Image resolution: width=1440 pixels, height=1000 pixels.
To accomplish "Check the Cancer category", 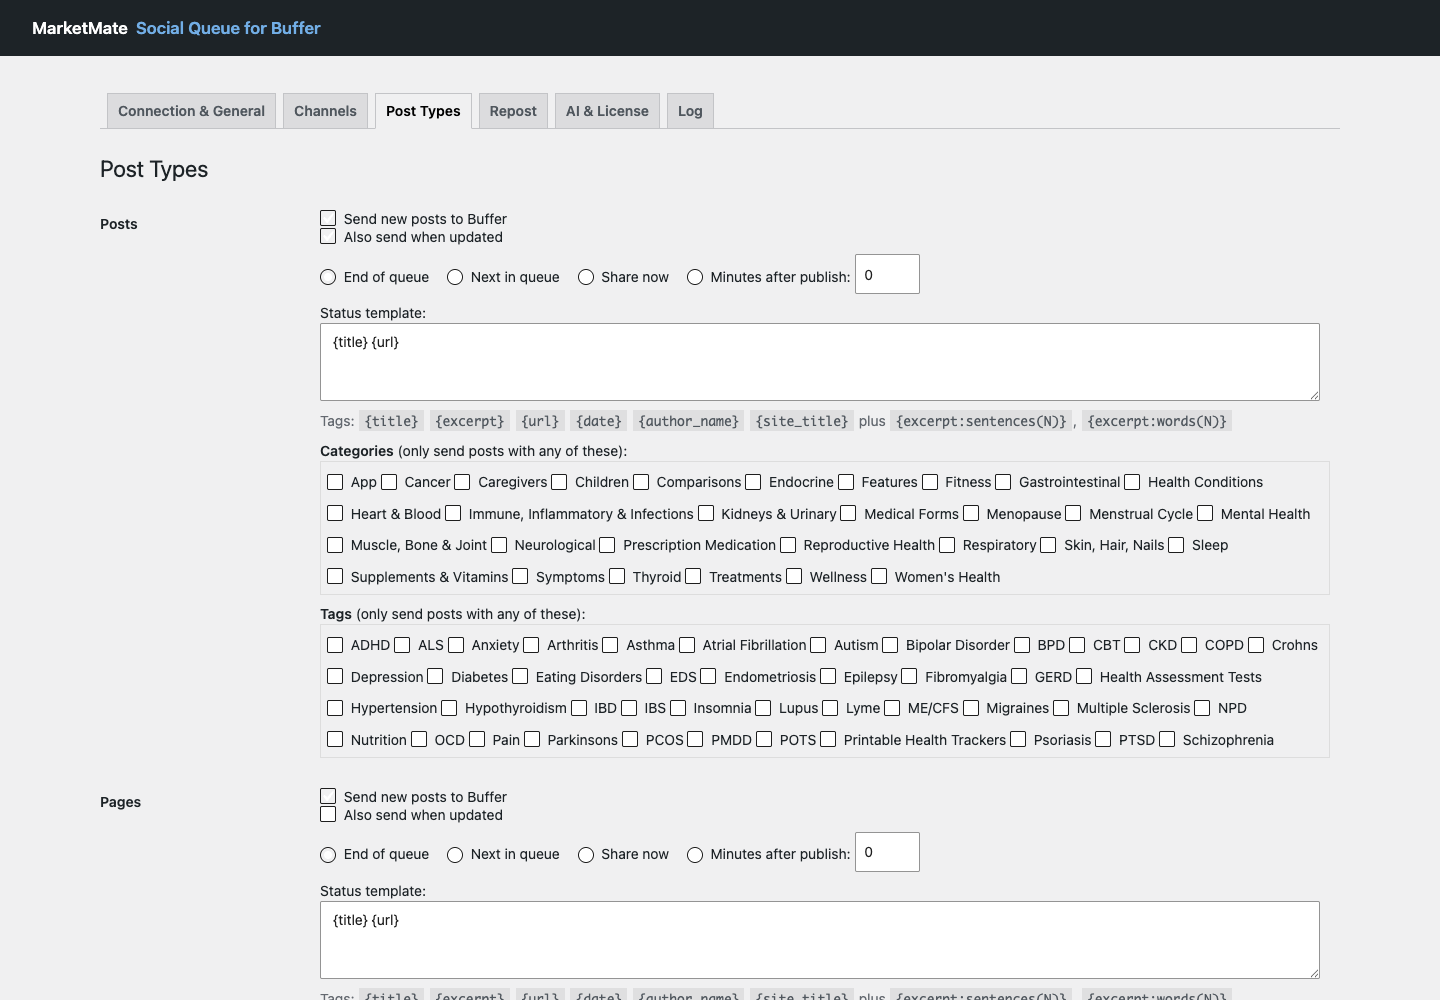I will point(389,482).
